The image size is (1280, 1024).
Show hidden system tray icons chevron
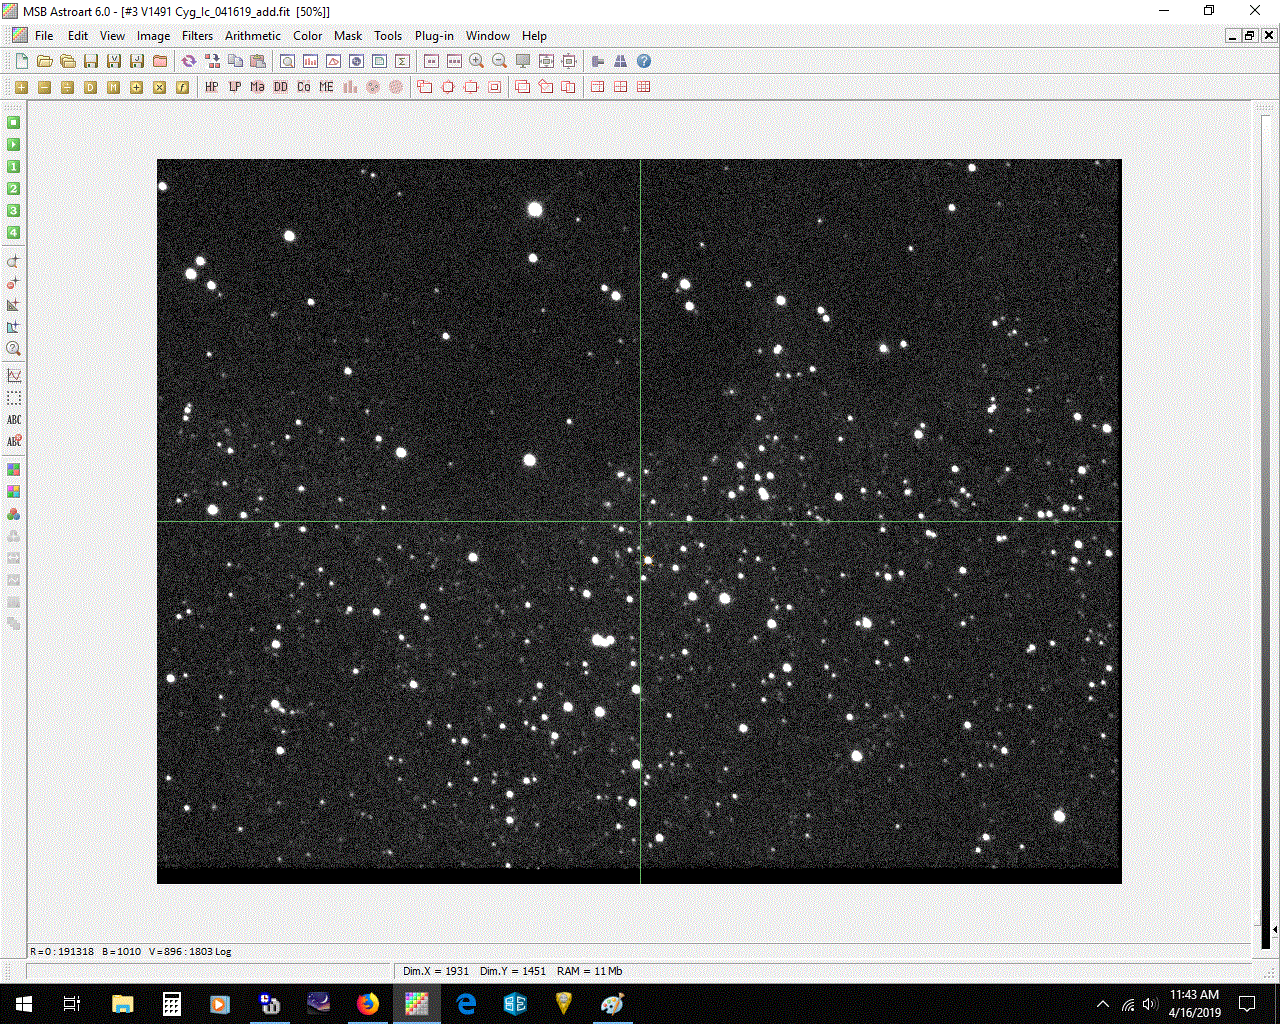coord(1103,1004)
